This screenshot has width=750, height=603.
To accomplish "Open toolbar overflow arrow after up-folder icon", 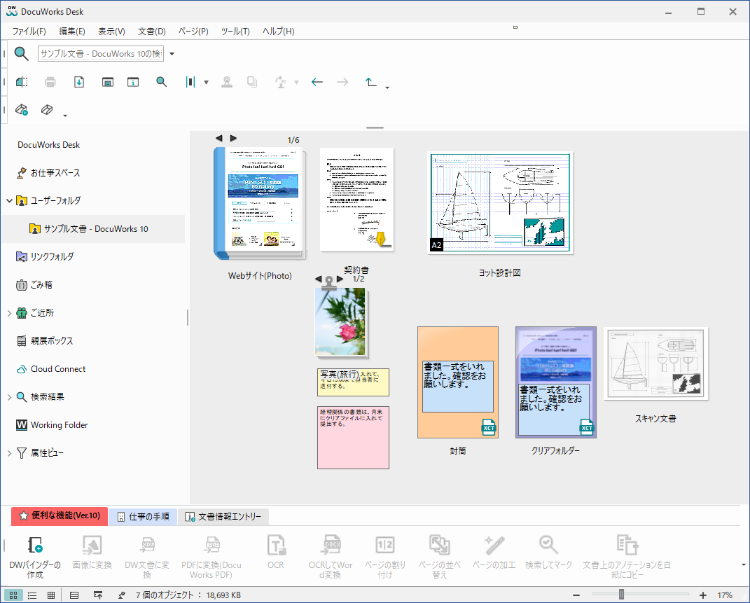I will (x=387, y=88).
